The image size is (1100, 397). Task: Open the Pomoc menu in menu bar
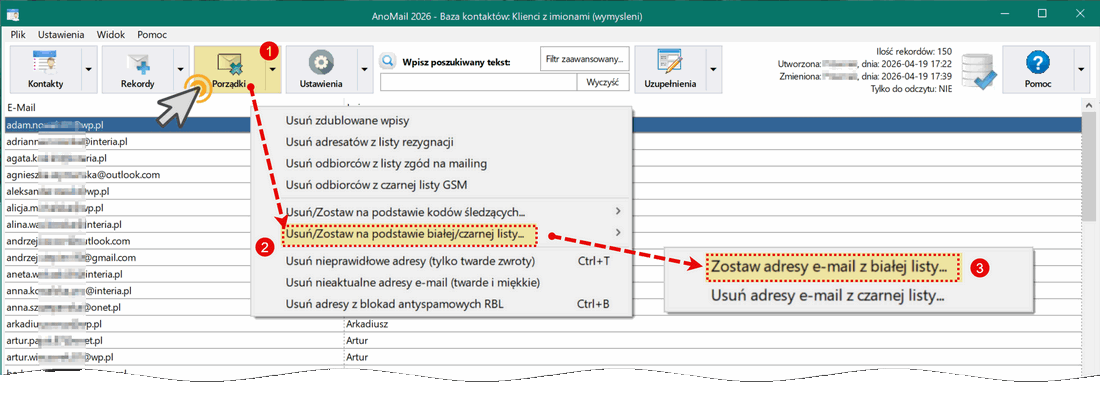tap(152, 34)
